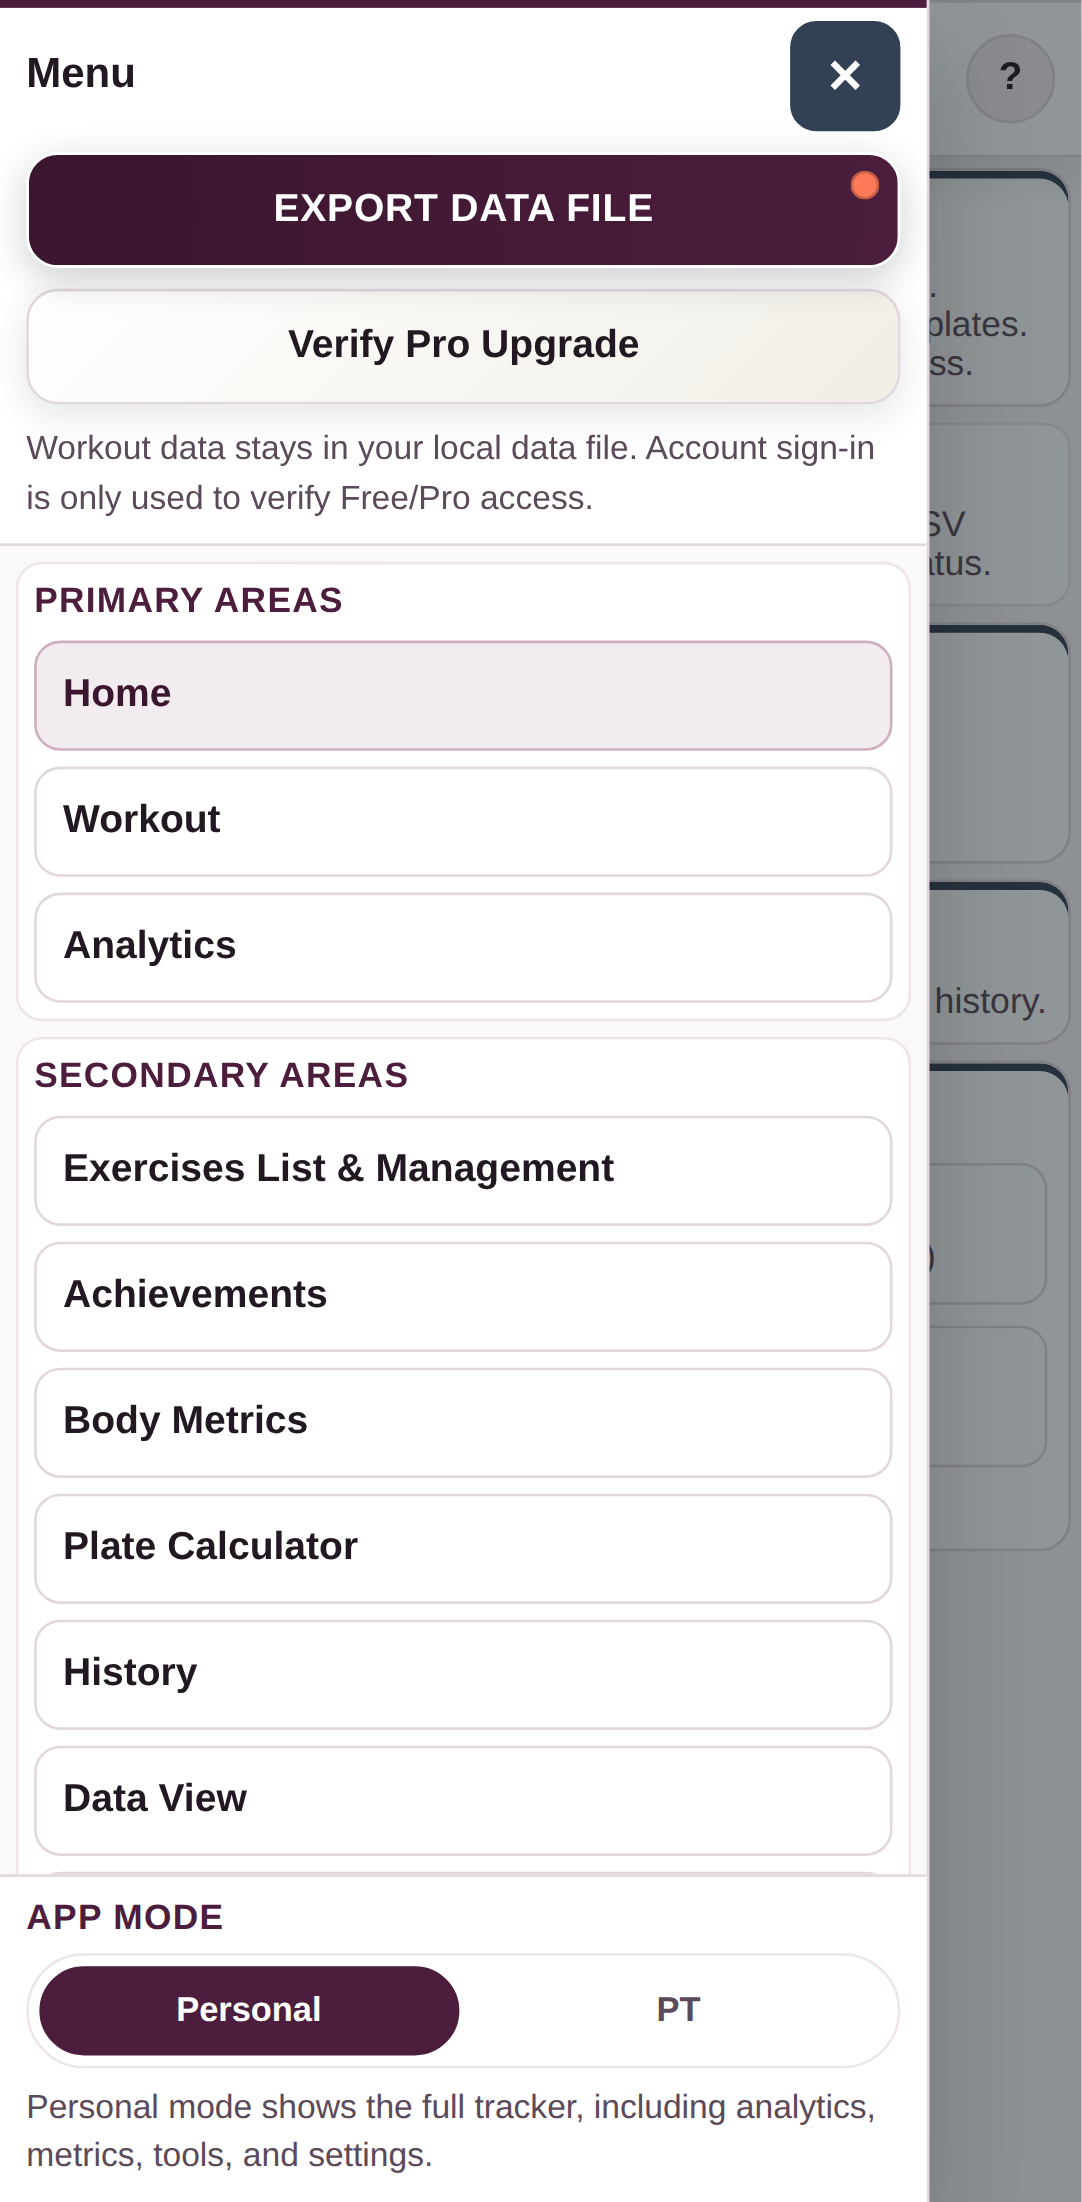The height and width of the screenshot is (2202, 1082).
Task: View workout History
Action: tap(463, 1674)
